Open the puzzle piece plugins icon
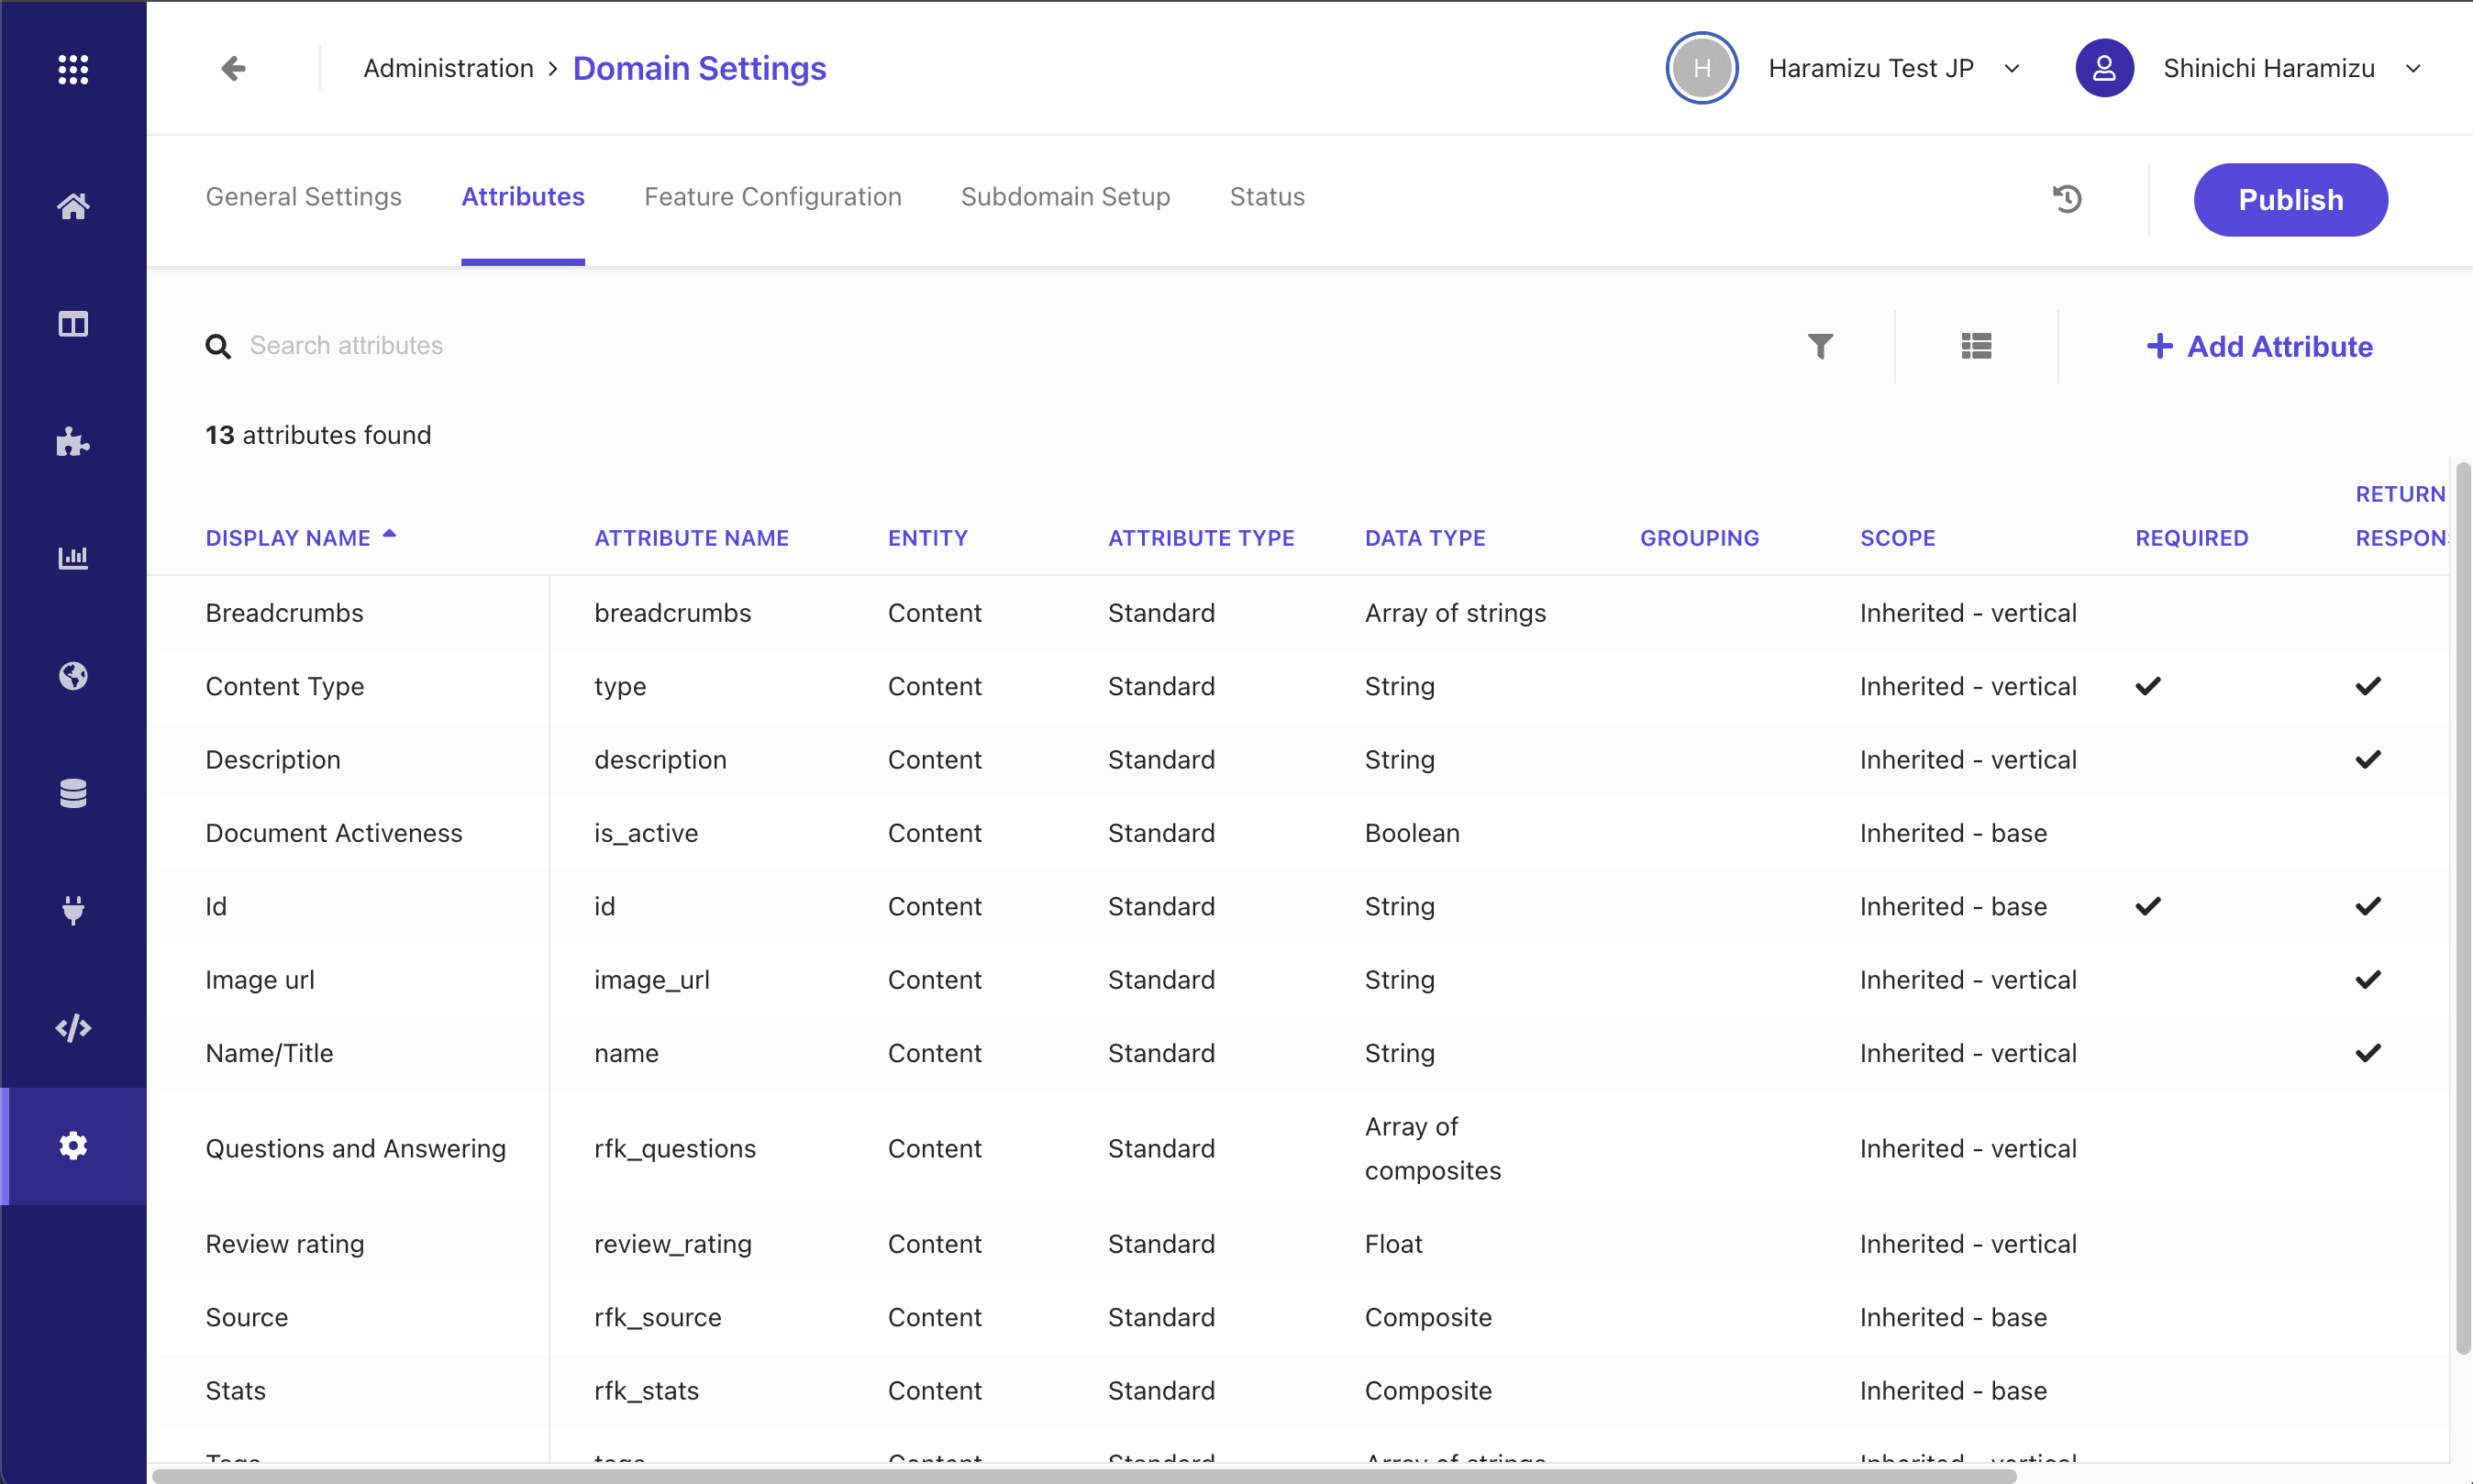 [73, 441]
